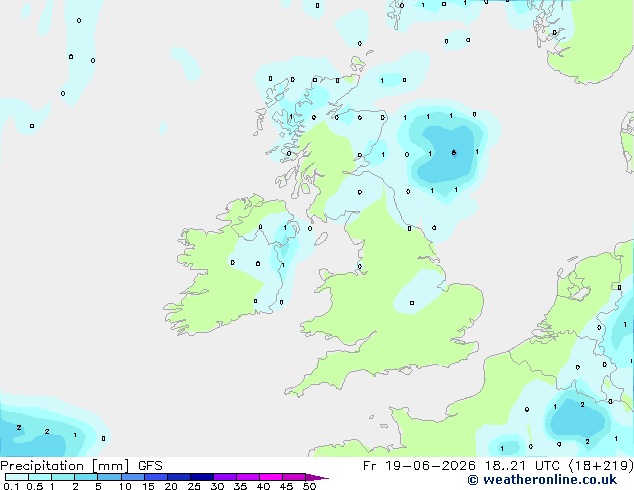
Task: Click the purple arrow-shaped swatch ending the legend
Action: [x=317, y=477]
